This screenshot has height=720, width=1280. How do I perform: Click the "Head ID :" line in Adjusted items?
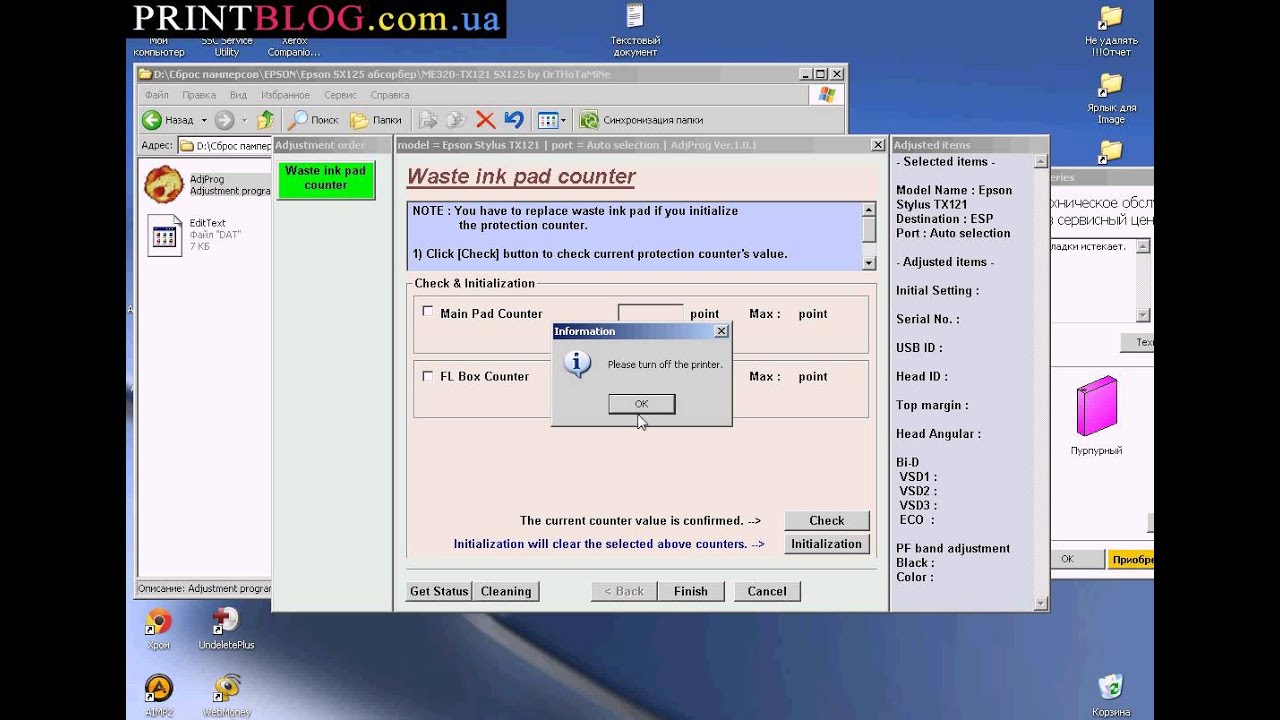922,376
